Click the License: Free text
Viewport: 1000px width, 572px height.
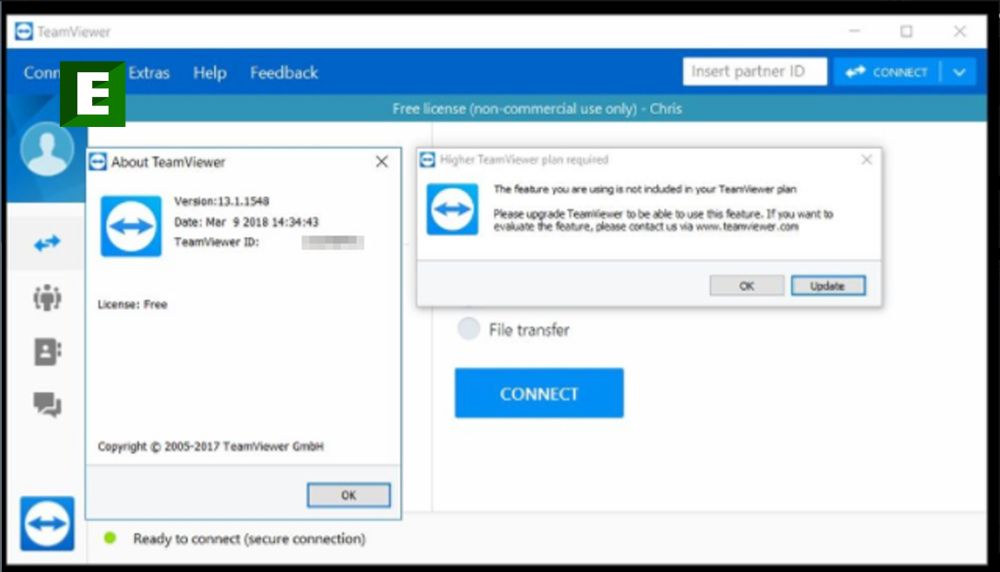click(x=132, y=305)
